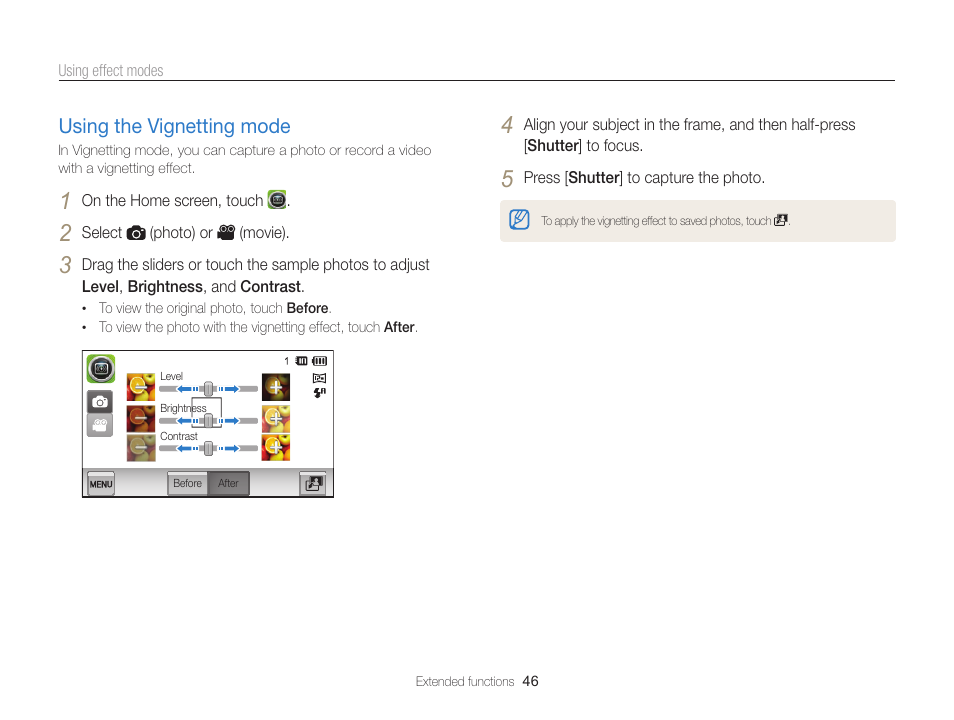Click page number 46
The width and height of the screenshot is (954, 720).
coord(531,681)
